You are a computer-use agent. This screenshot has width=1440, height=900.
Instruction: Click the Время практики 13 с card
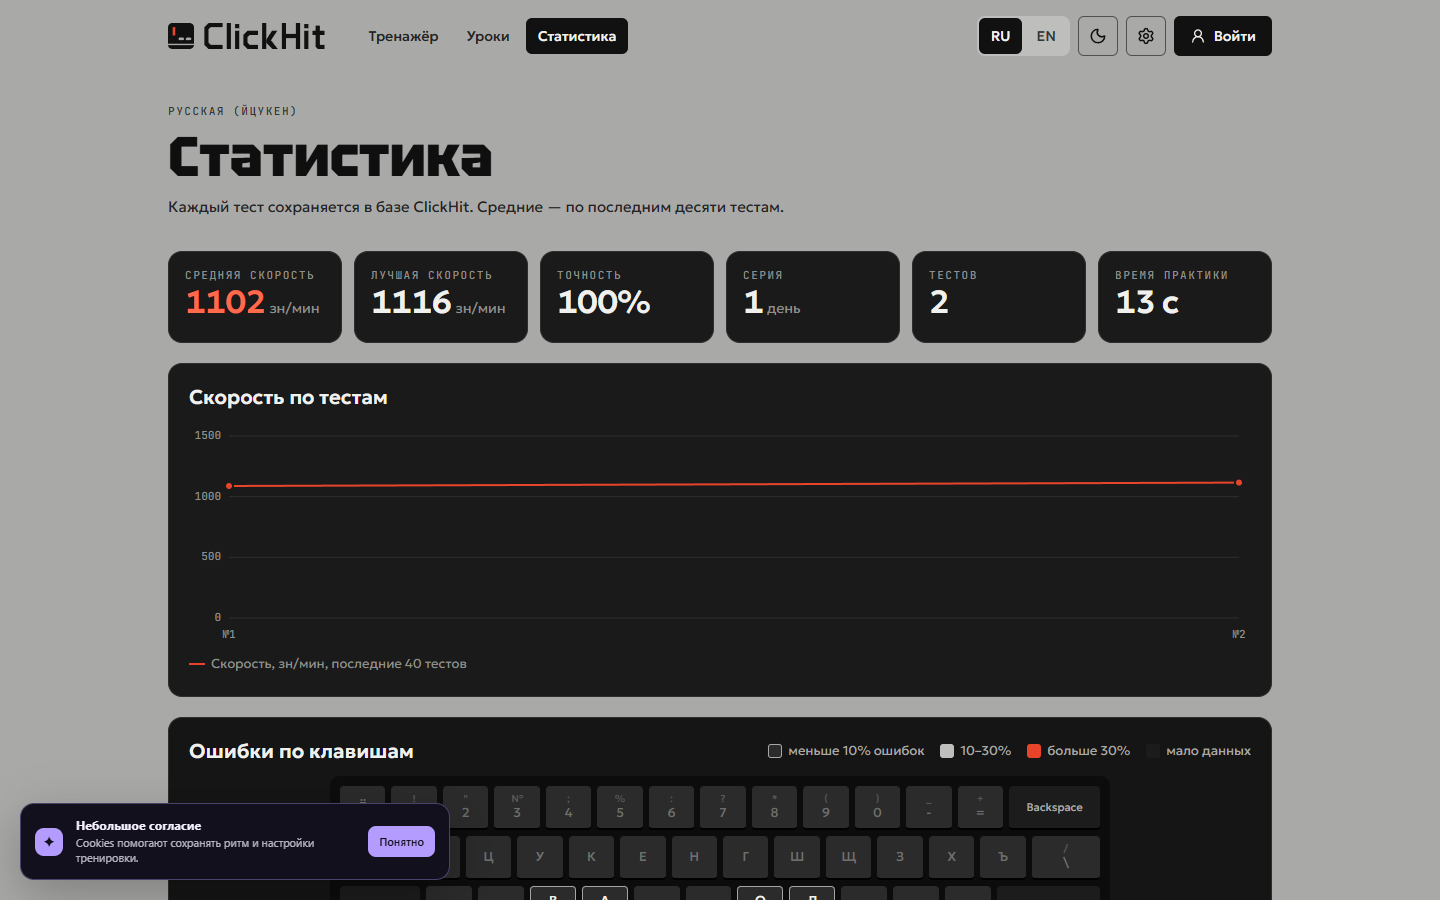1185,297
